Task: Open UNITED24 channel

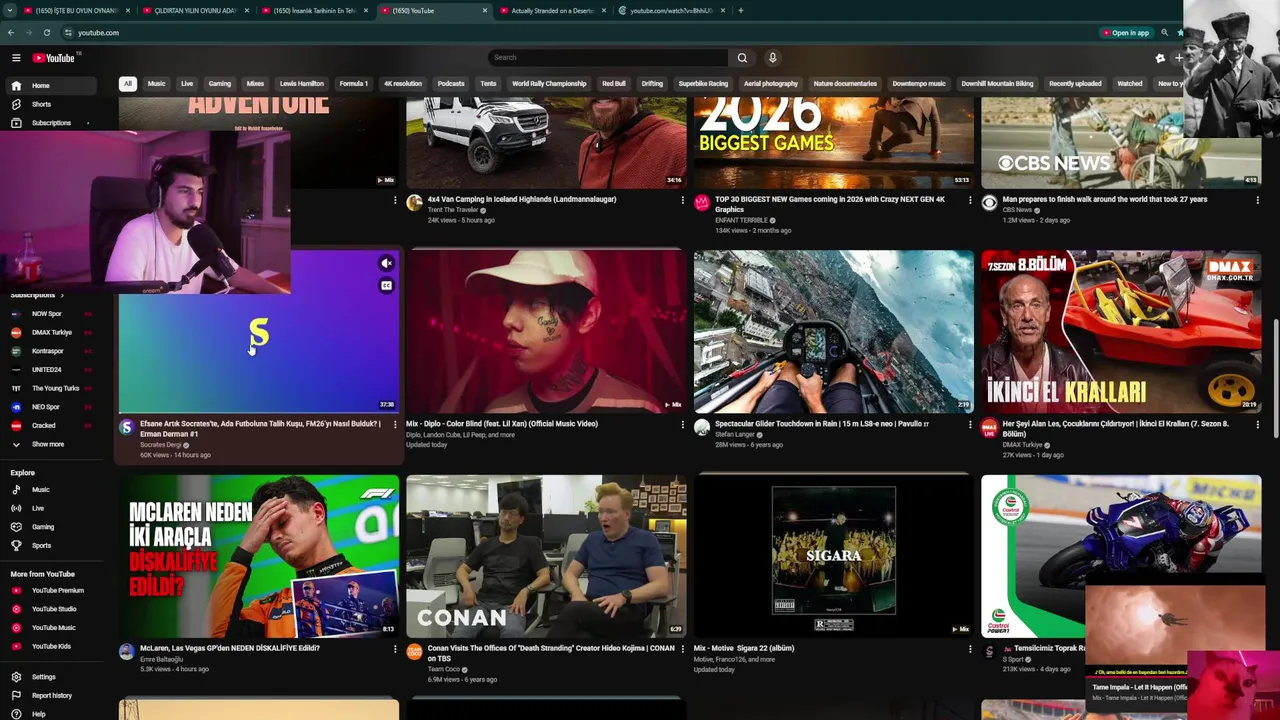Action: pos(47,369)
